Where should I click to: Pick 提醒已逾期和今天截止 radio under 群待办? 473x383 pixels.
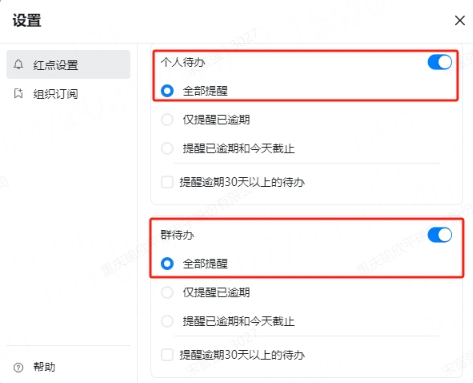[167, 321]
